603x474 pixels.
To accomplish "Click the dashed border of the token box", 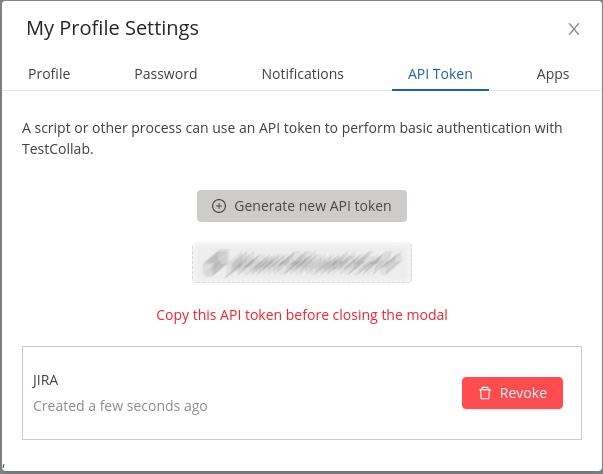I will coord(302,282).
